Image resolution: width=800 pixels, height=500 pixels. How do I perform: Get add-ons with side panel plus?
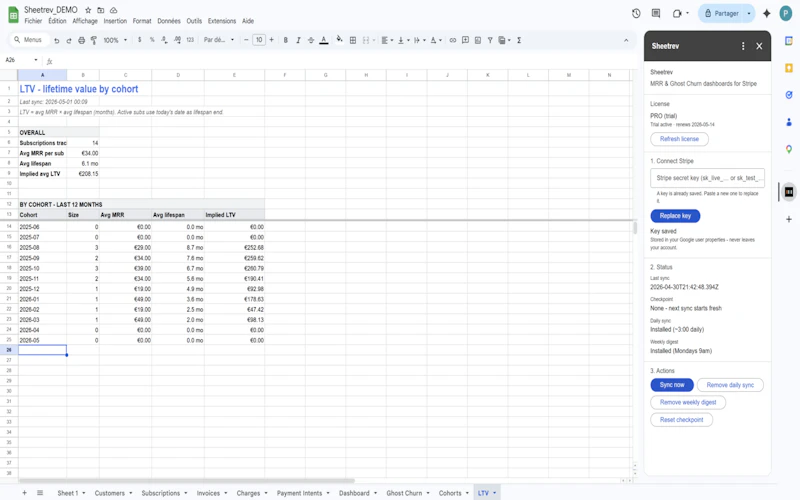789,219
